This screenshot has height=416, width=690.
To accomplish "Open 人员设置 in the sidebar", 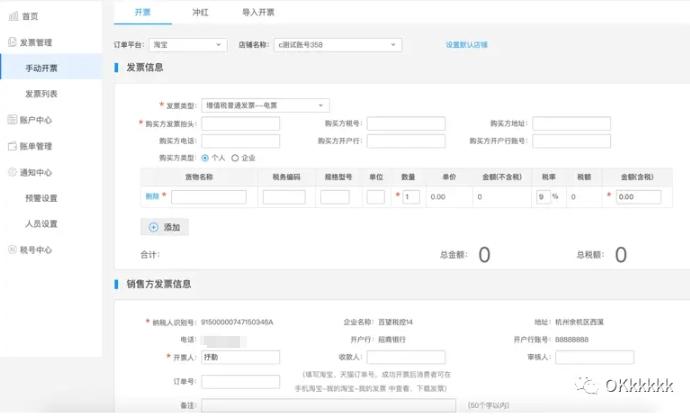I will point(41,224).
